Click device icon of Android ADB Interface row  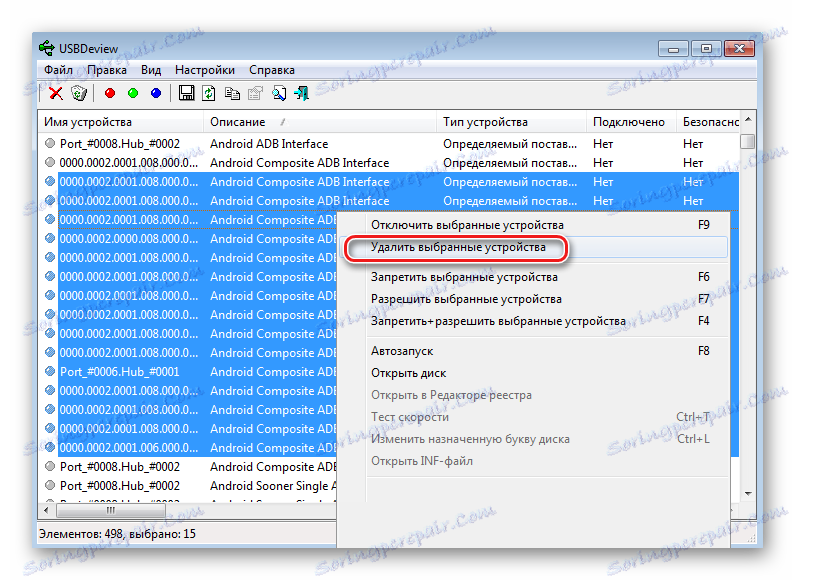(x=50, y=143)
